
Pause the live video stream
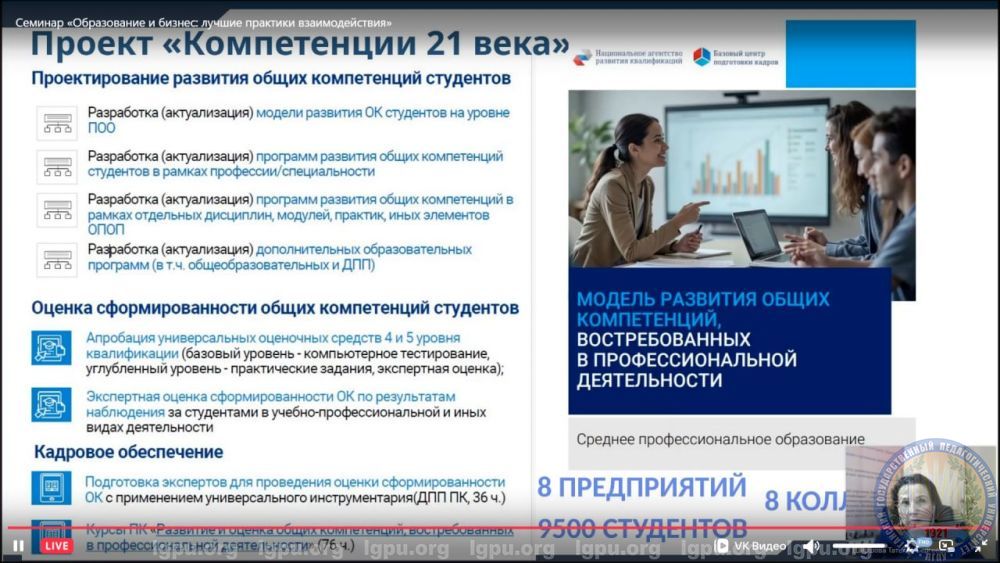(x=18, y=546)
